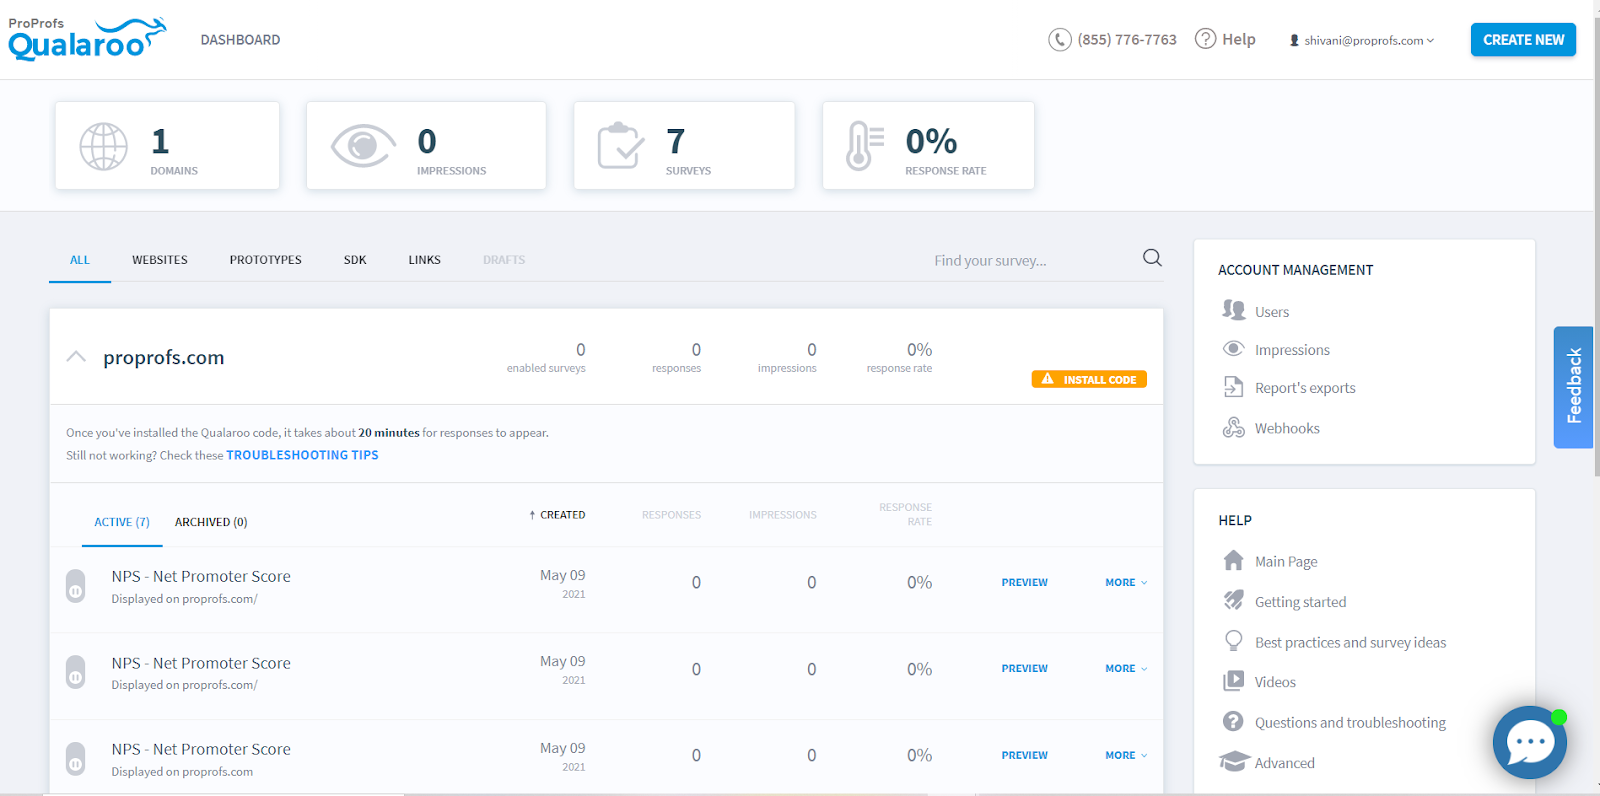
Task: Click the warning triangle on Install Code
Action: pyautogui.click(x=1047, y=379)
